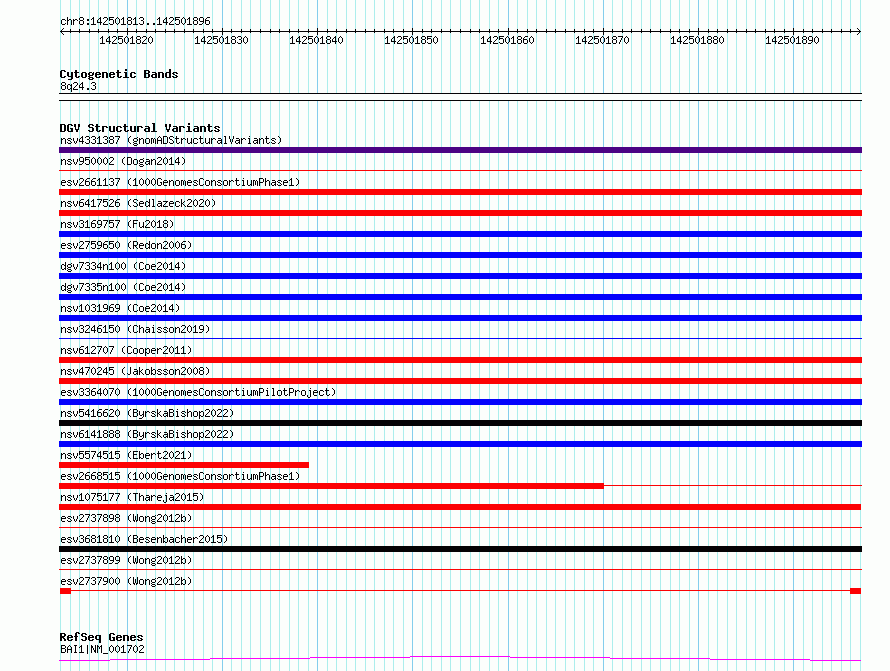
Task: Click the RefSeq Genes track title
Action: click(101, 637)
